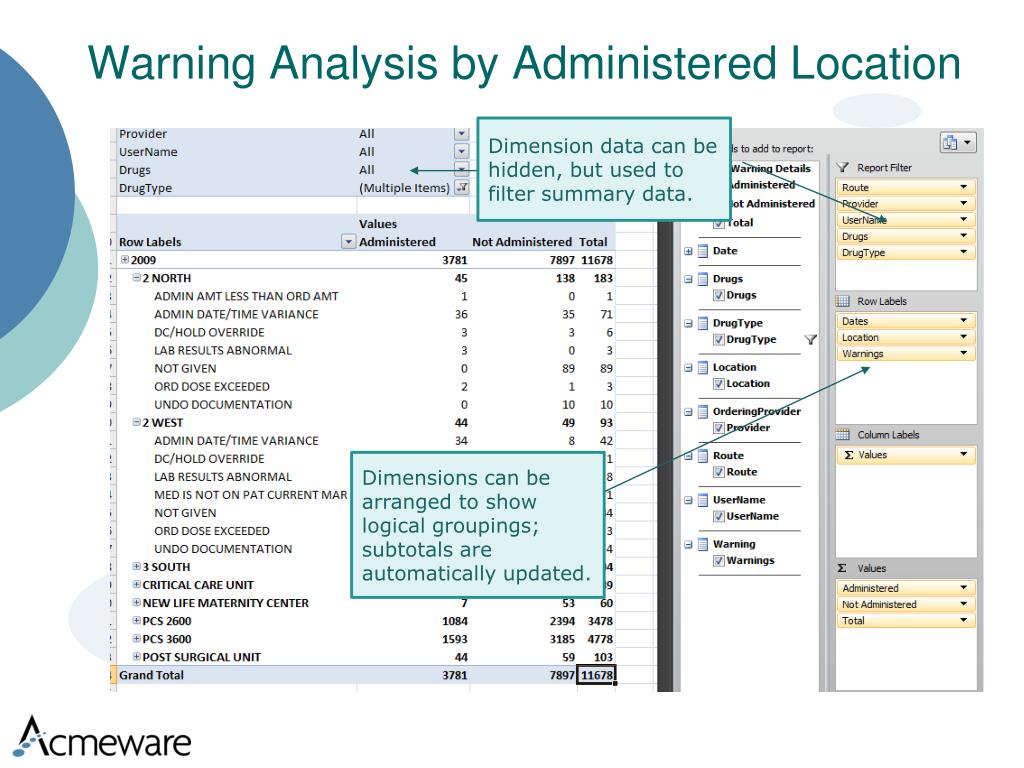Uncheck the Route field checkbox

719,472
